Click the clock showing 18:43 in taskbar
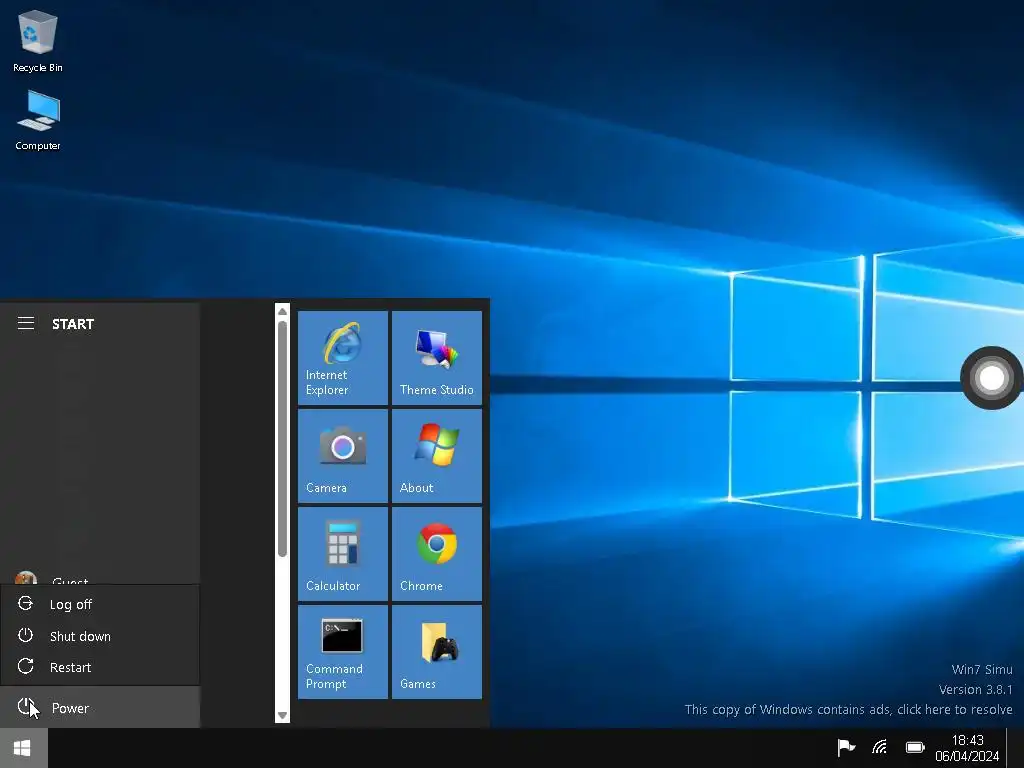1024x768 pixels. tap(967, 748)
